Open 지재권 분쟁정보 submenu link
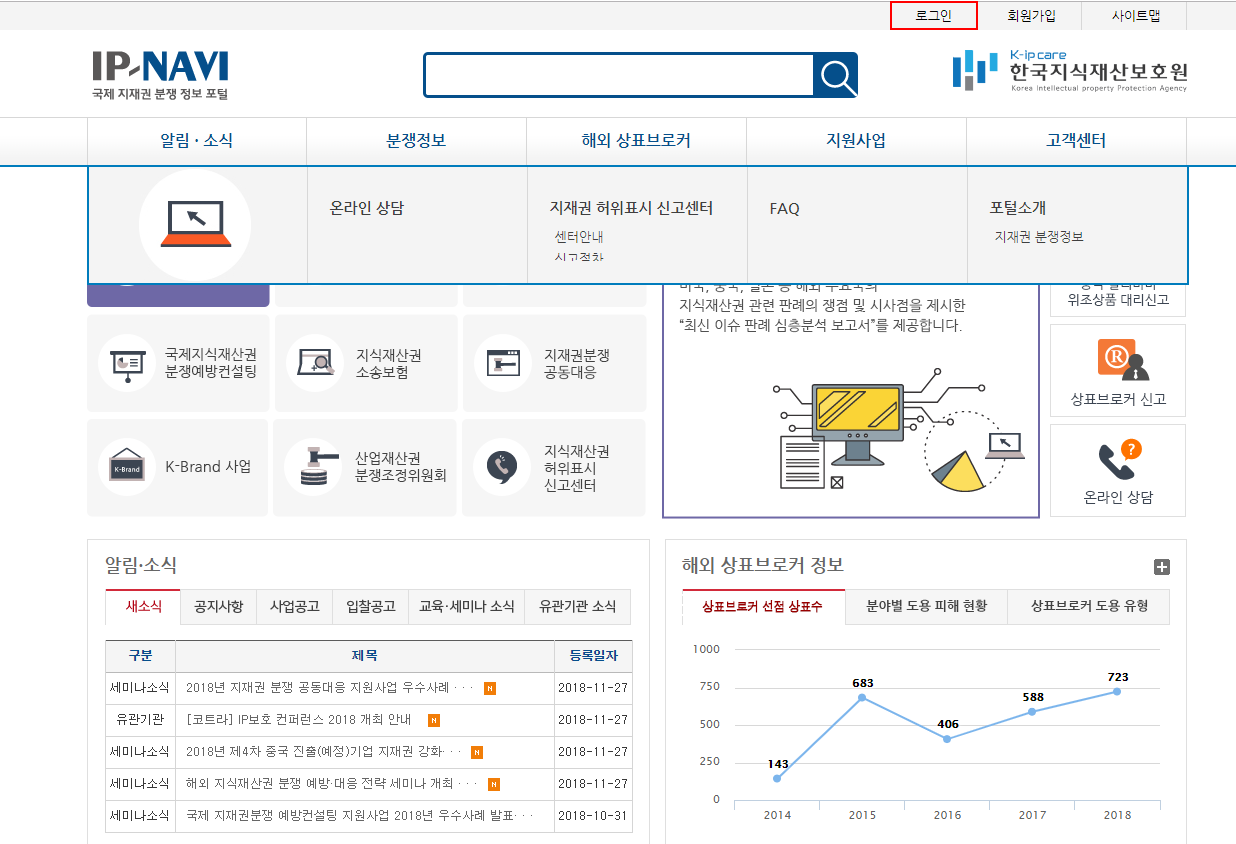 pyautogui.click(x=1039, y=237)
